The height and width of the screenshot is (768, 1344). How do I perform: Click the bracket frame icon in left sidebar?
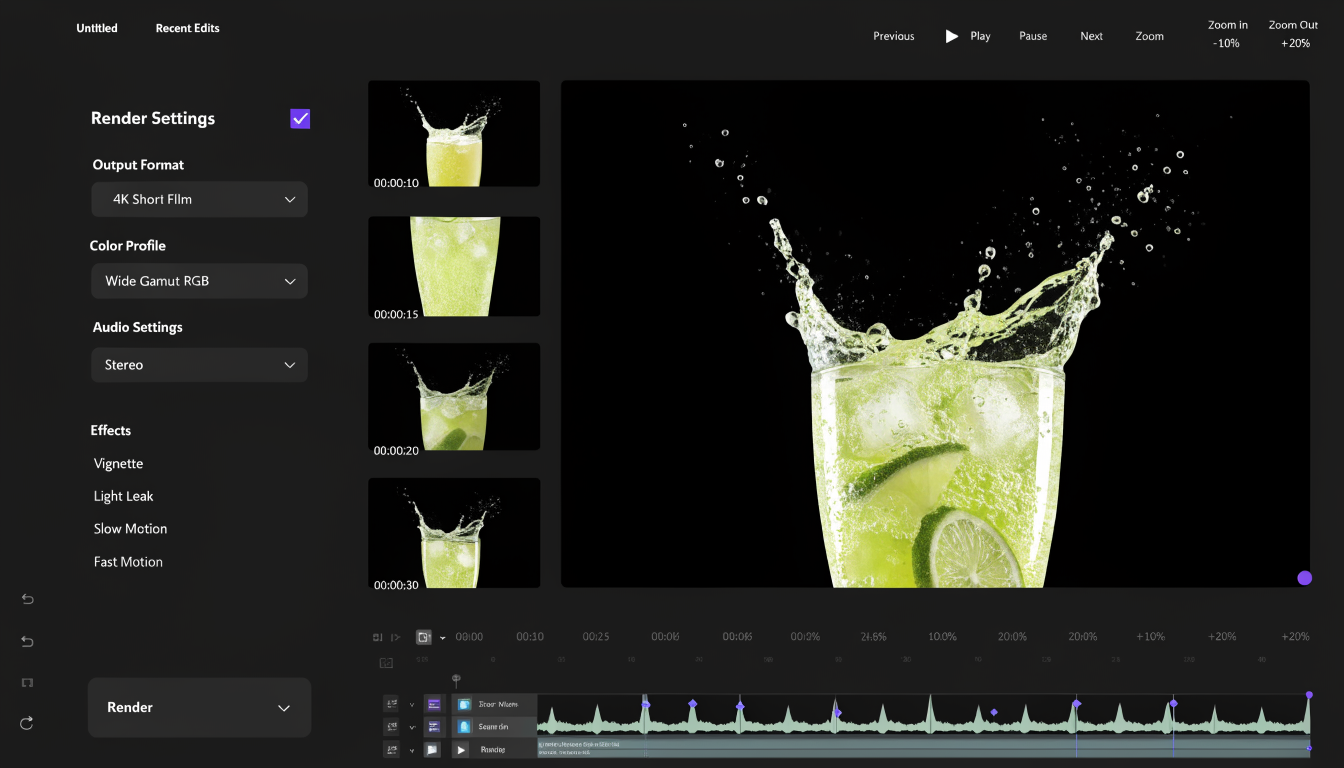27,683
